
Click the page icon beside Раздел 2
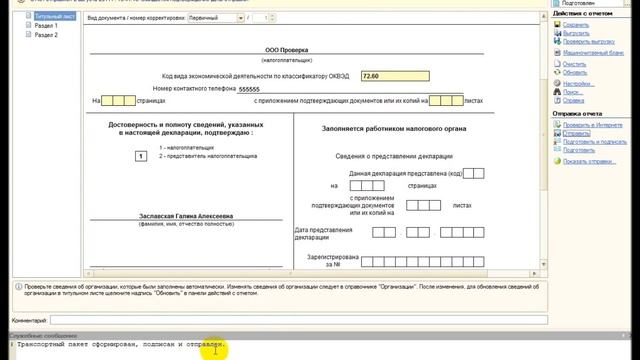28,35
